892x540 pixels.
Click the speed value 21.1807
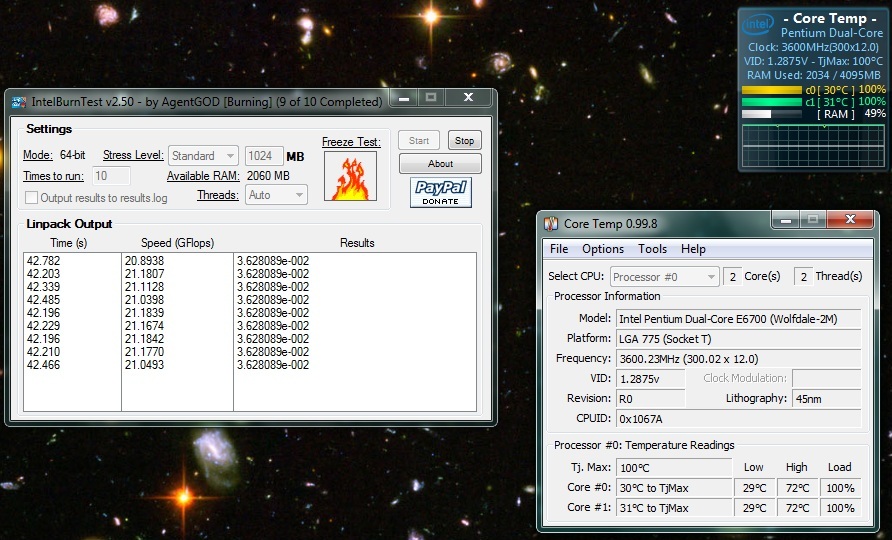coord(144,274)
